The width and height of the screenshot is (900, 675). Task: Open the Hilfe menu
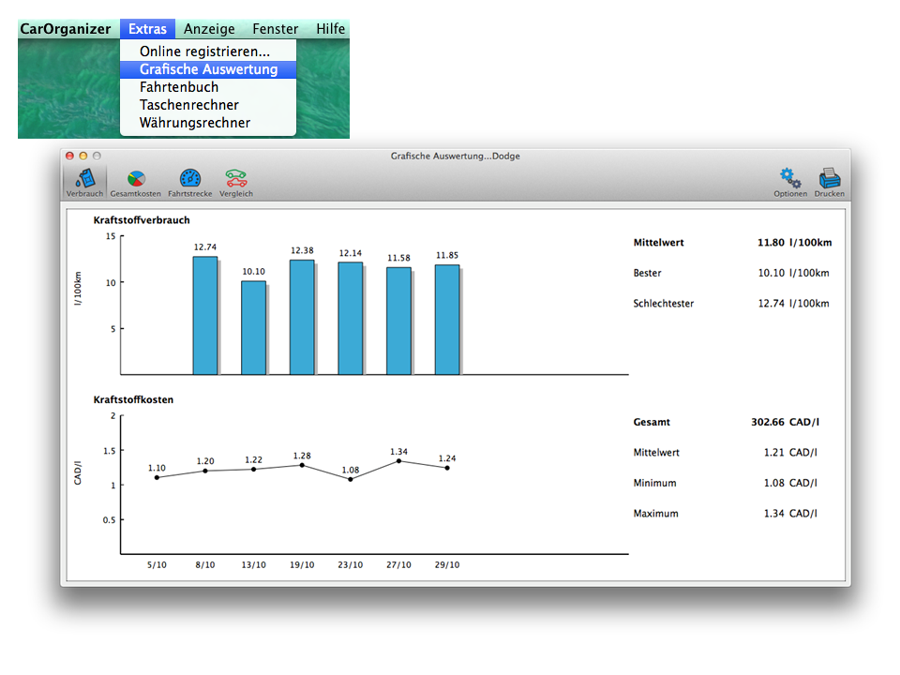[330, 29]
